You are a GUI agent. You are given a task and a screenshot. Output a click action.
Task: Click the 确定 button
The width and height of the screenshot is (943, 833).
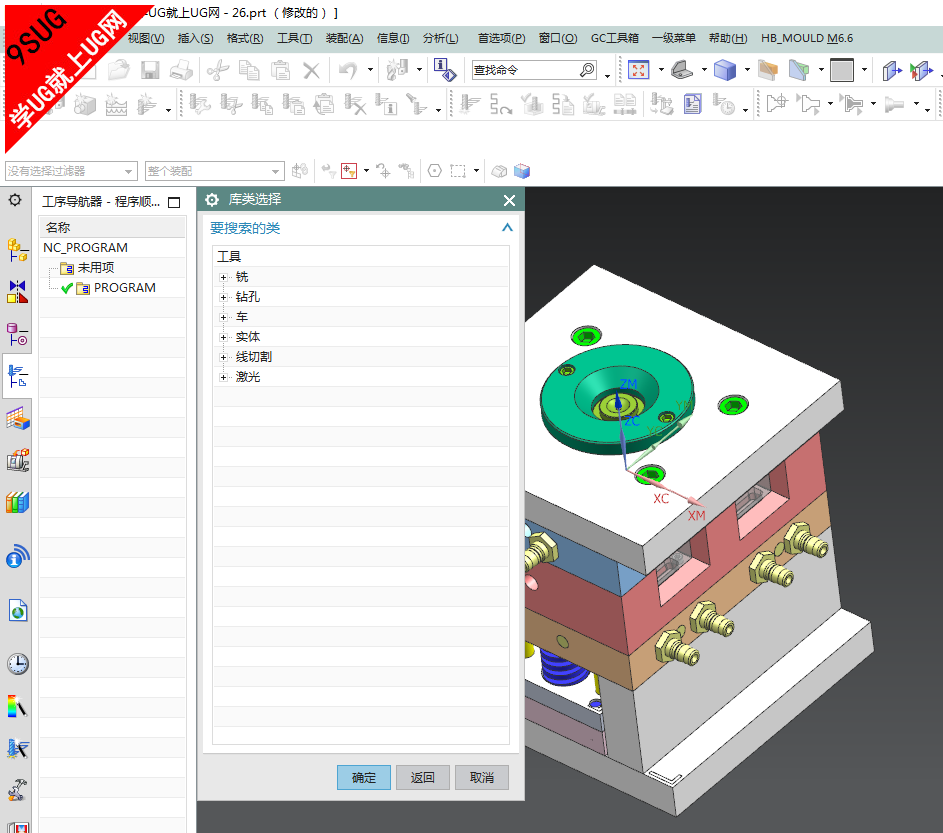(364, 778)
